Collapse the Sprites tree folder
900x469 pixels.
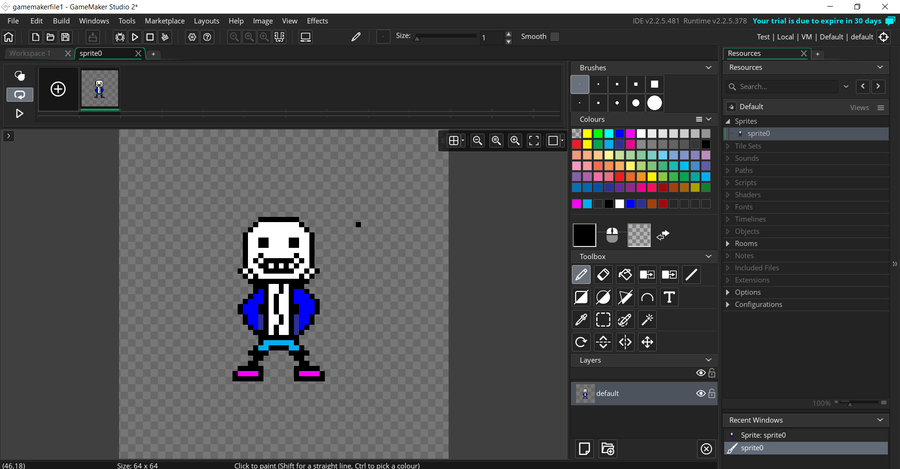point(728,122)
